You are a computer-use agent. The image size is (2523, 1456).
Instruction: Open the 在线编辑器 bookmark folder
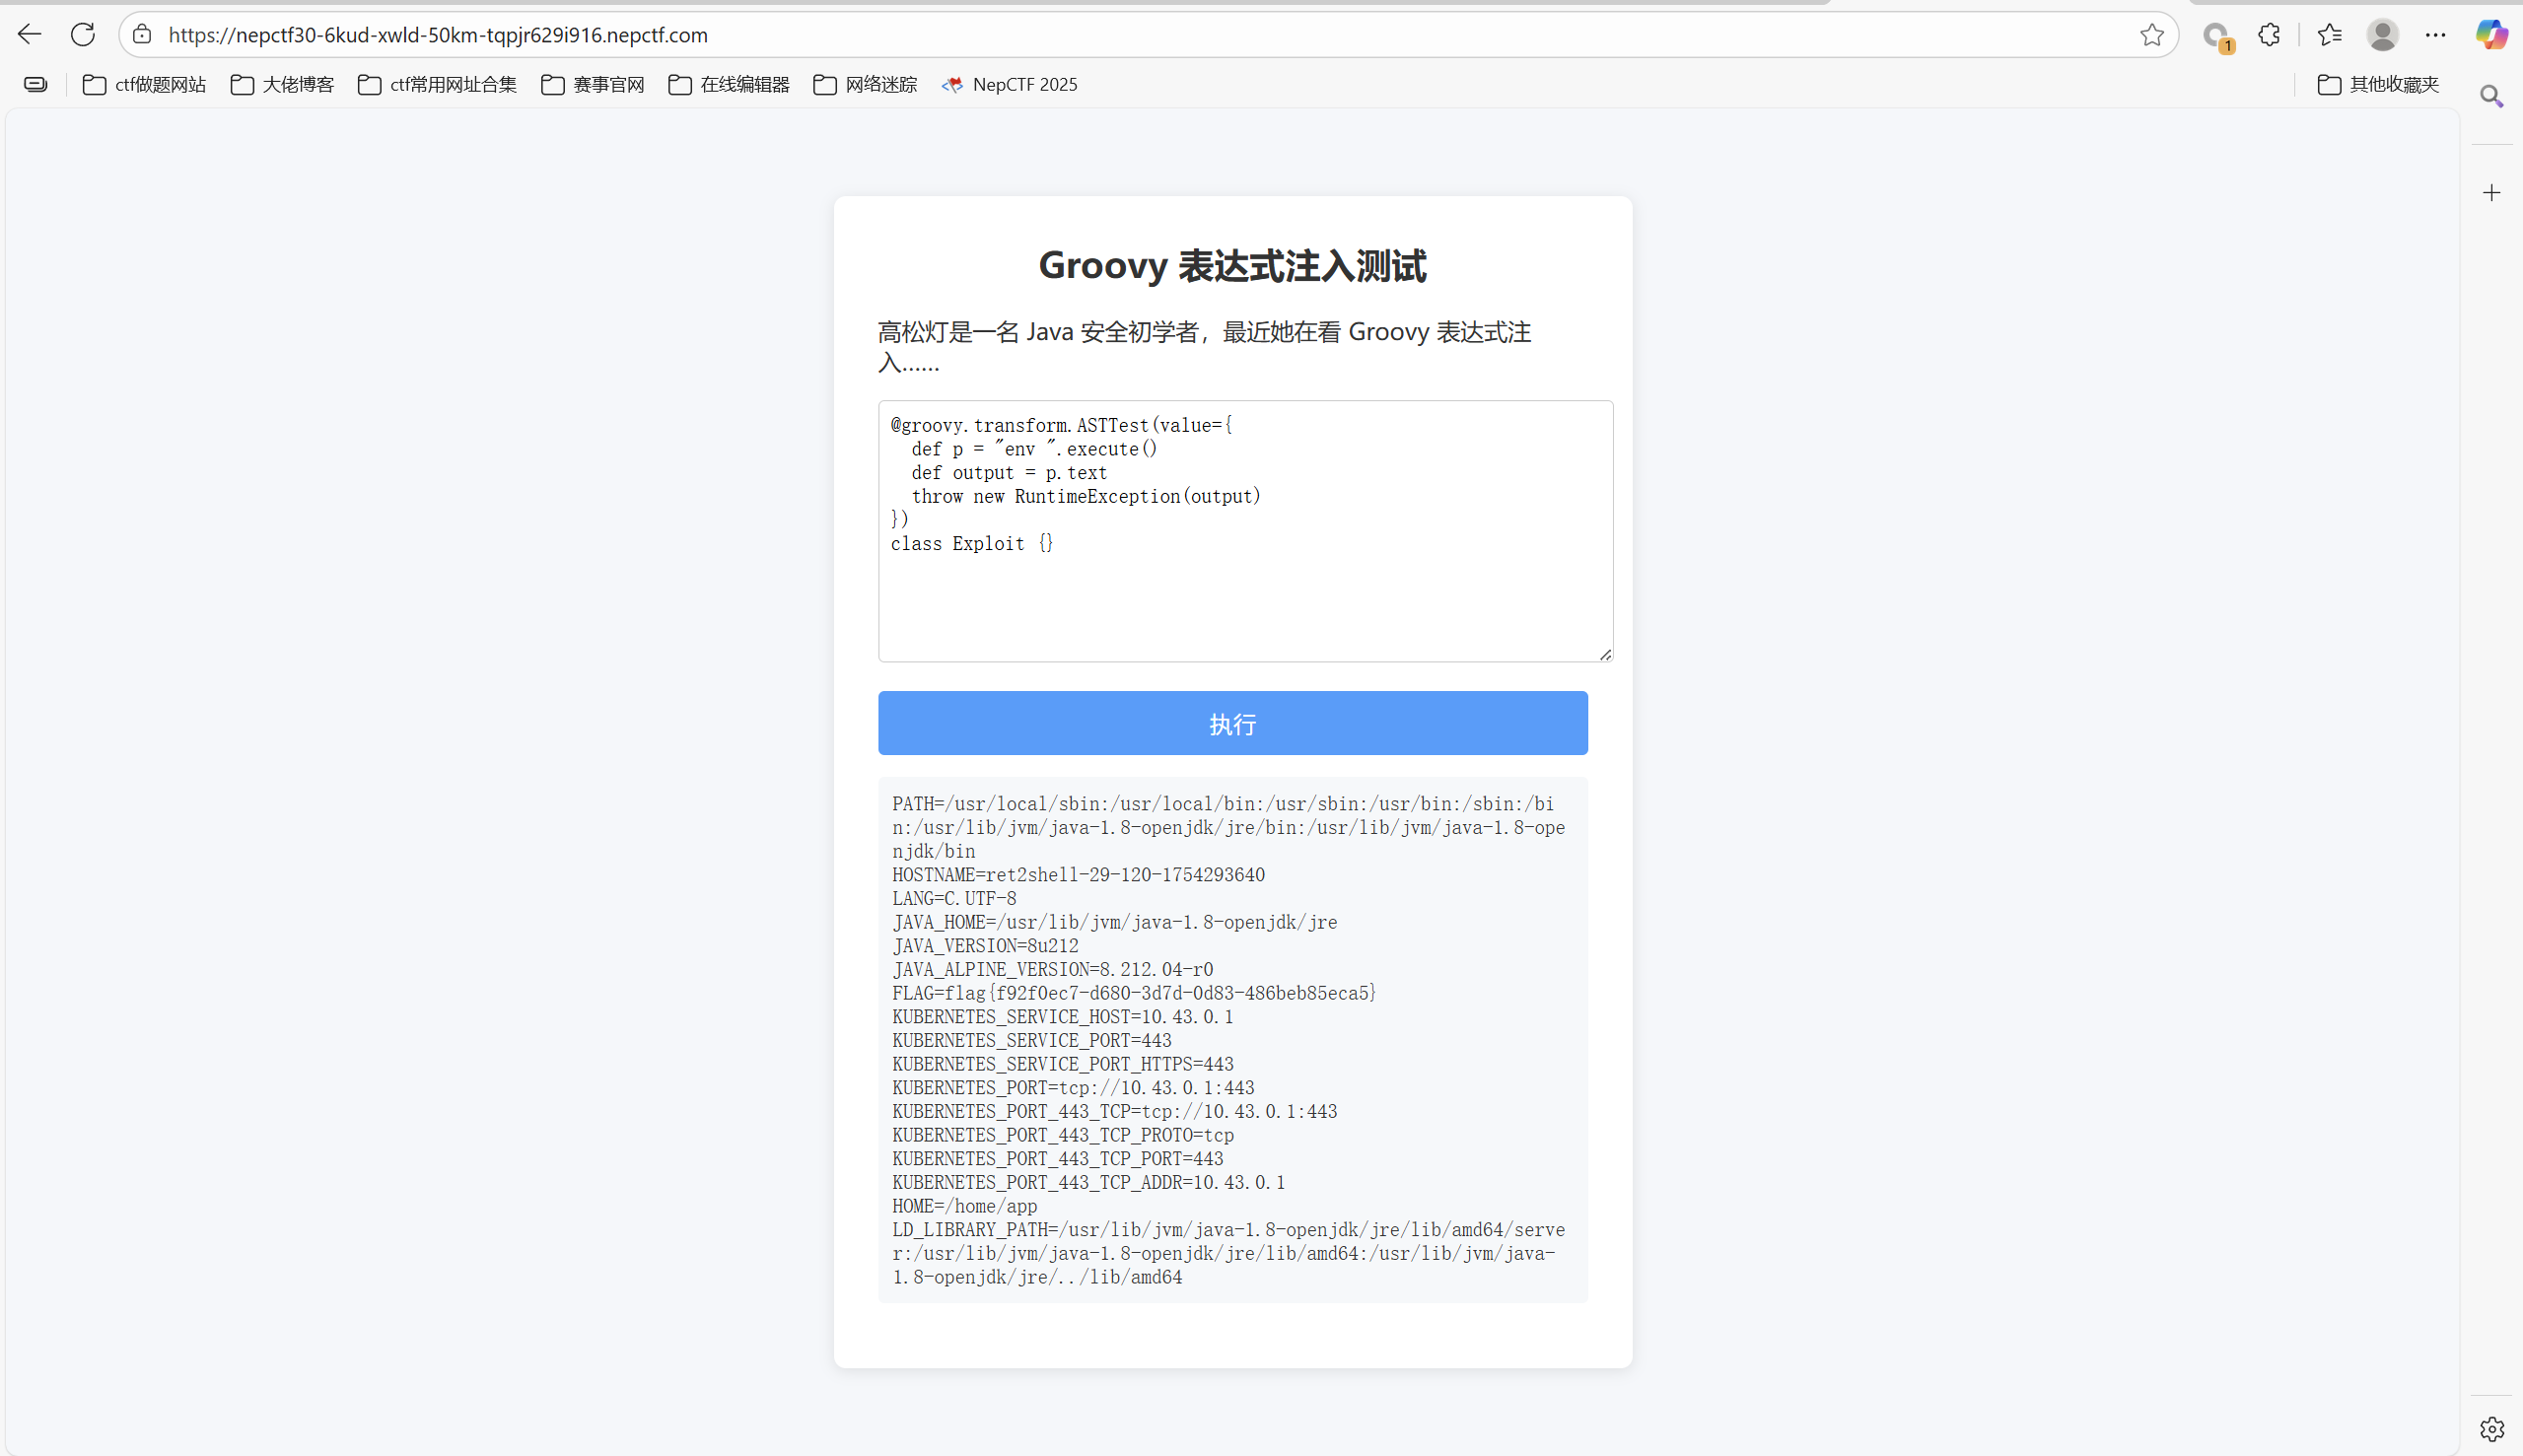728,85
